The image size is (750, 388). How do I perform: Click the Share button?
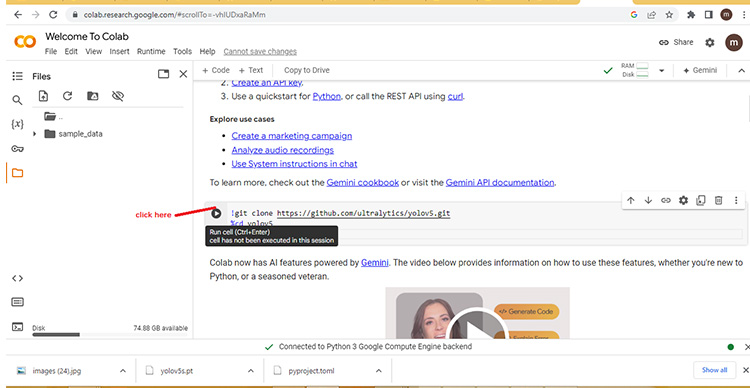676,42
